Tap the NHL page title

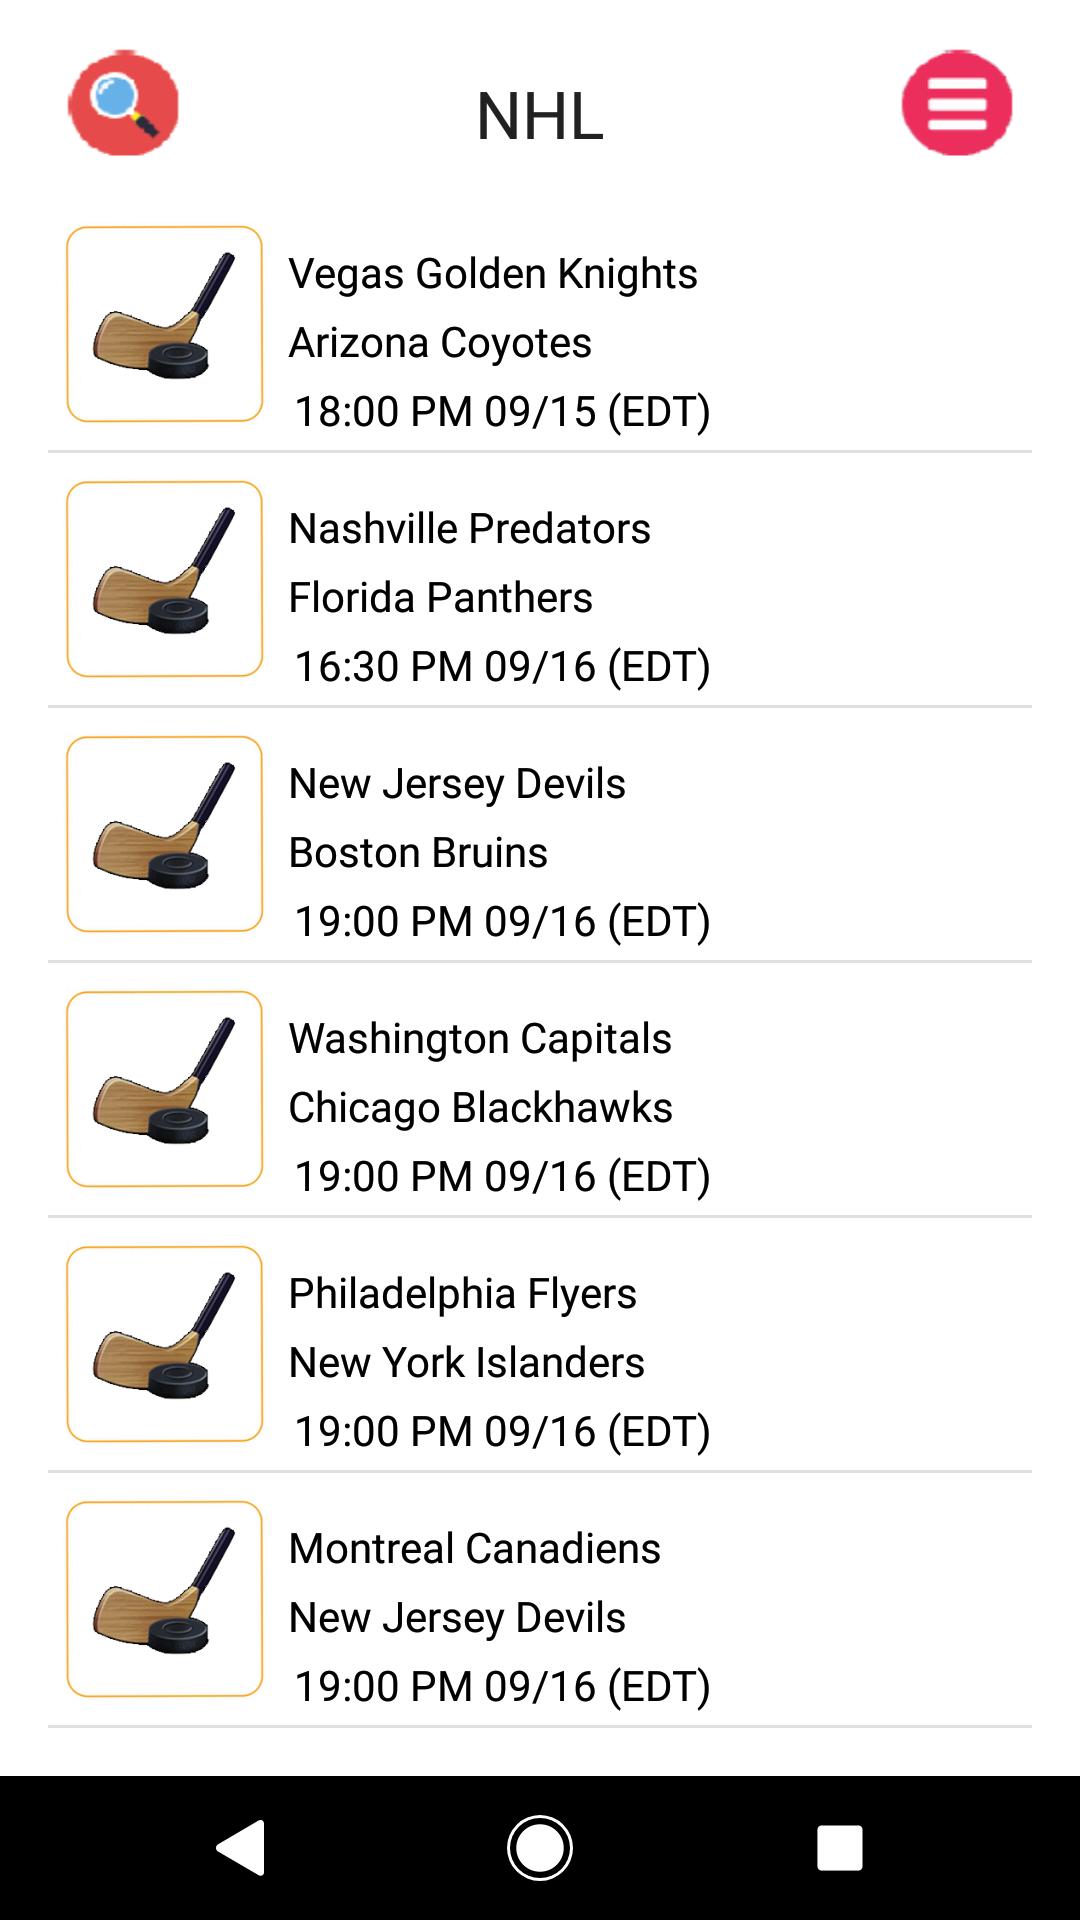pyautogui.click(x=540, y=116)
